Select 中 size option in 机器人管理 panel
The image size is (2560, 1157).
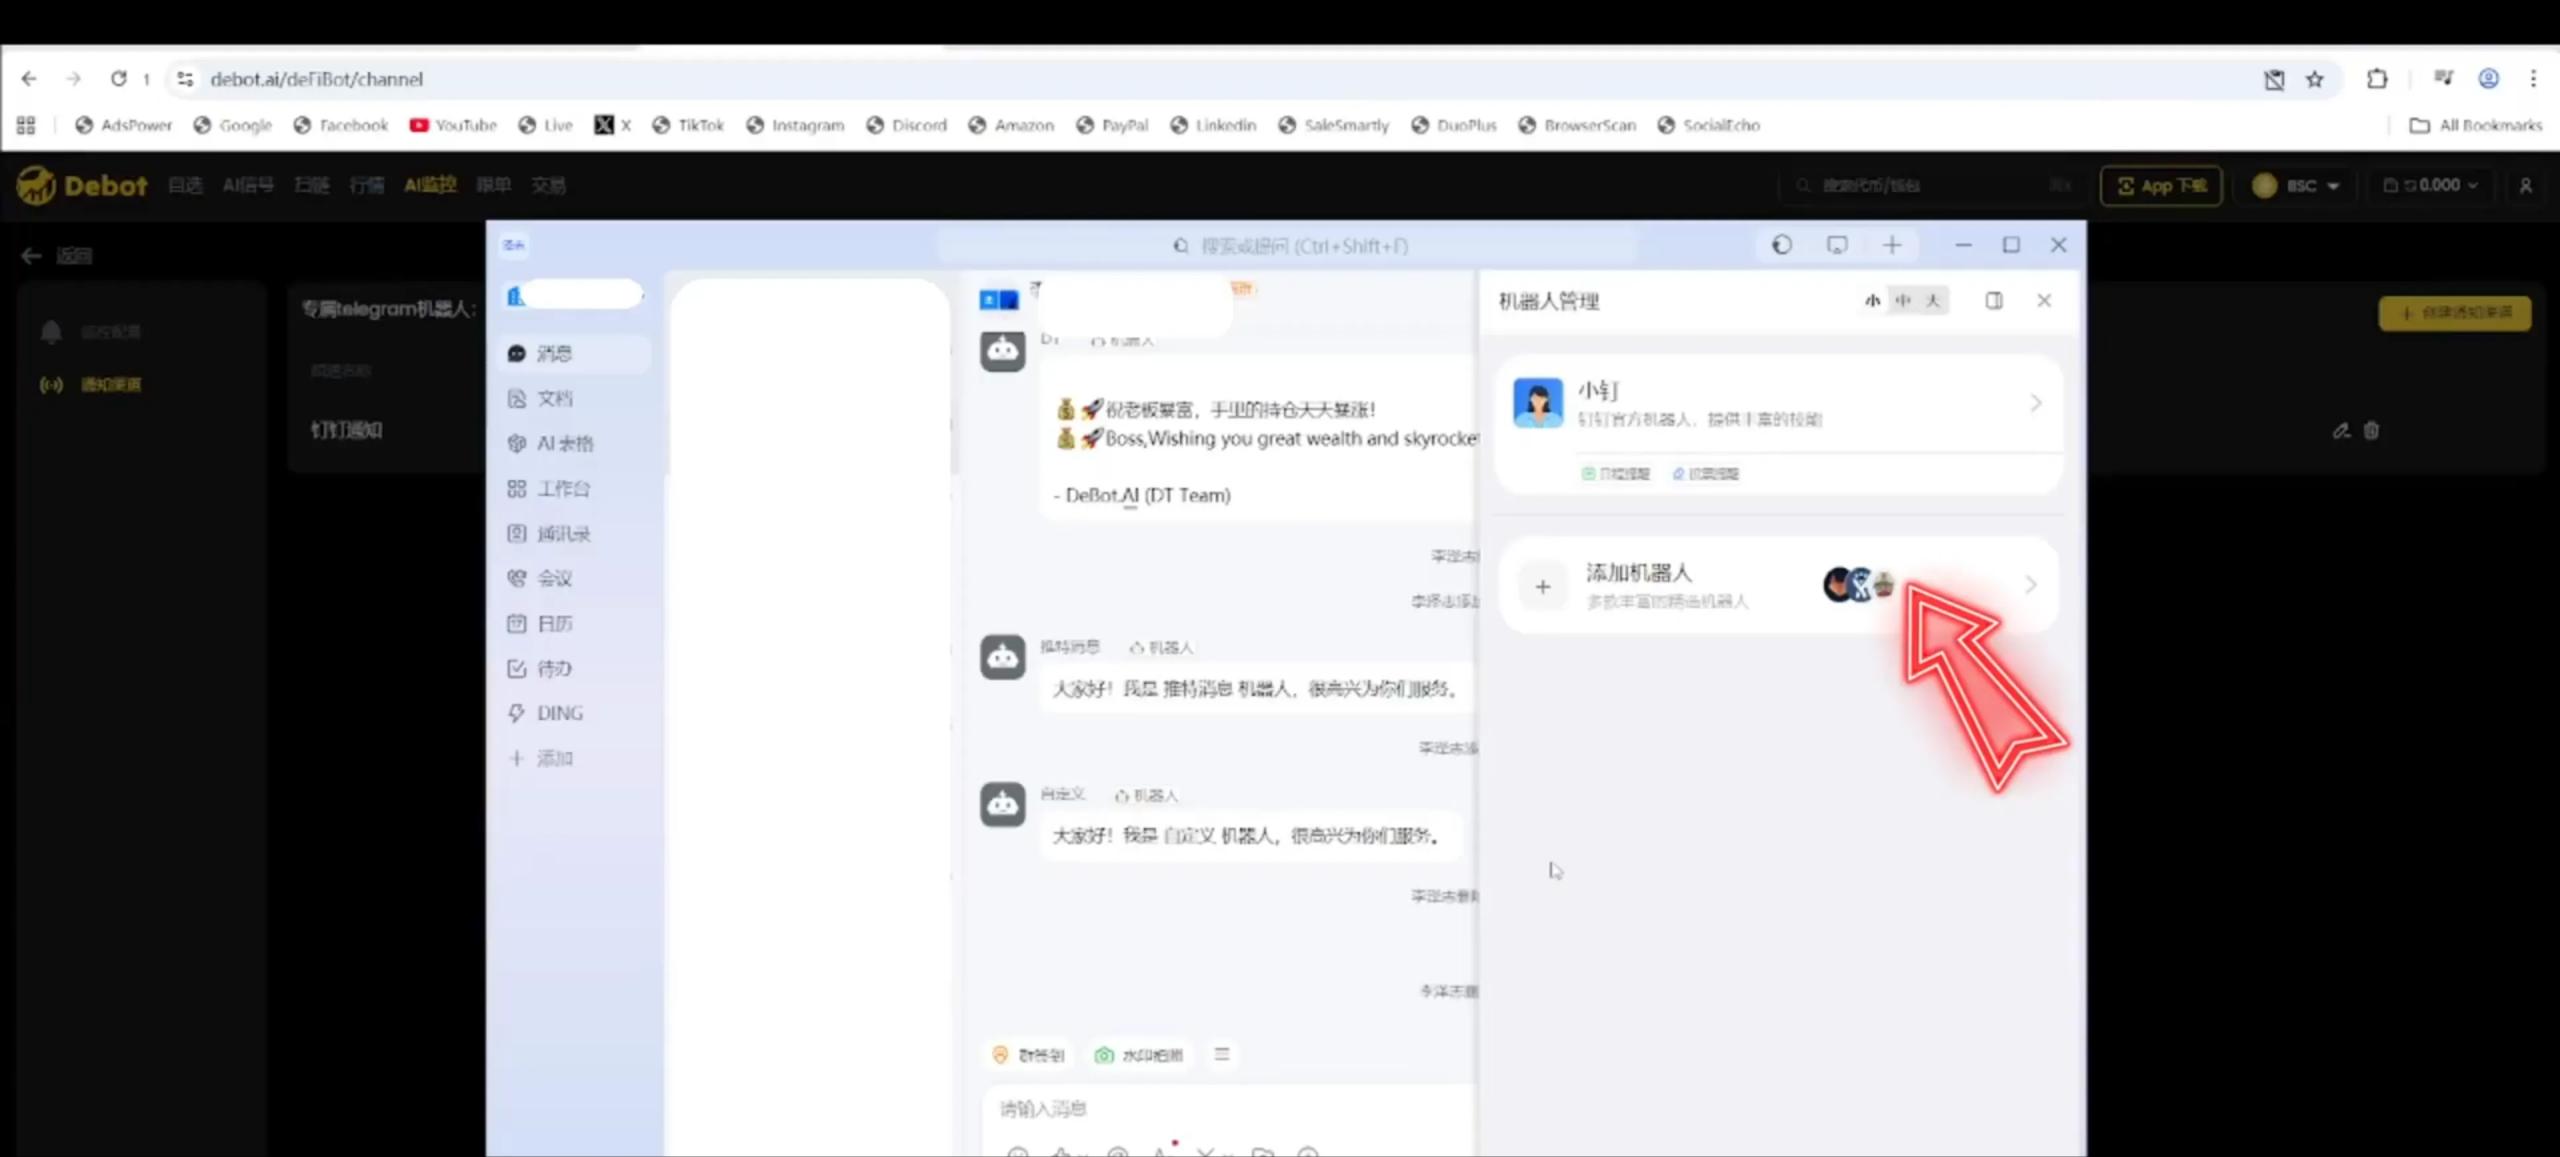(x=1903, y=300)
